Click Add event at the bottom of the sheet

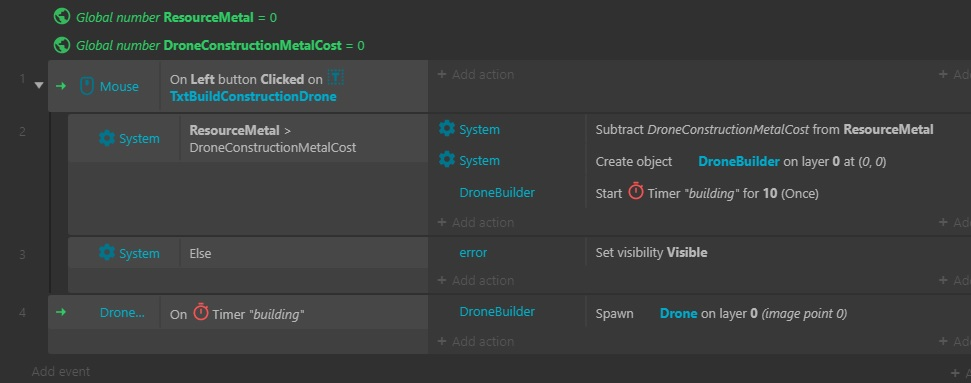pos(61,371)
